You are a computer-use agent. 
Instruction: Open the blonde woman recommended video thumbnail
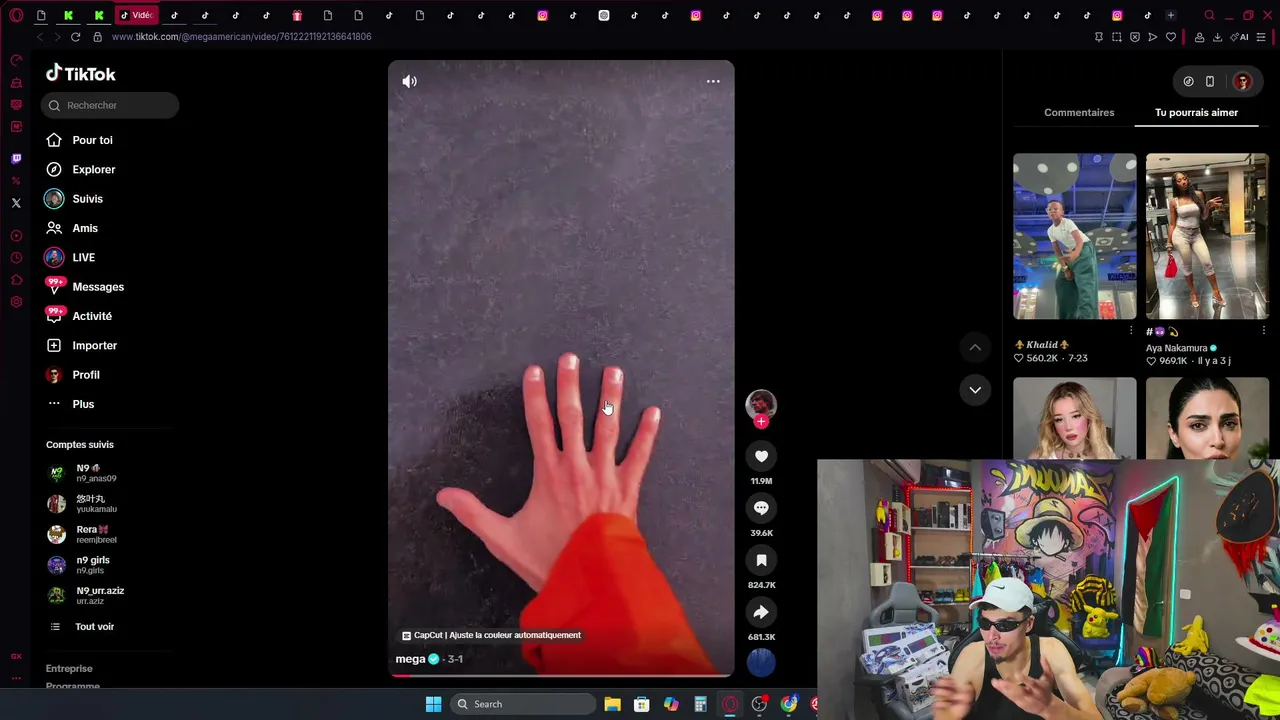pos(1074,418)
